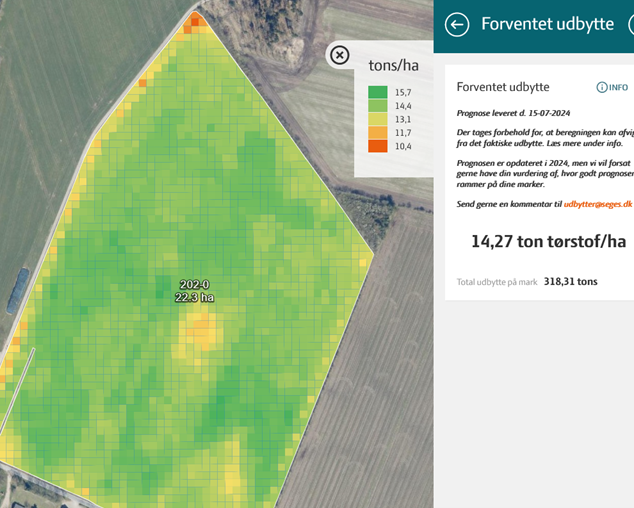Click the Forventet udbytte header title
Viewport: 634px width, 508px height.
click(x=547, y=24)
